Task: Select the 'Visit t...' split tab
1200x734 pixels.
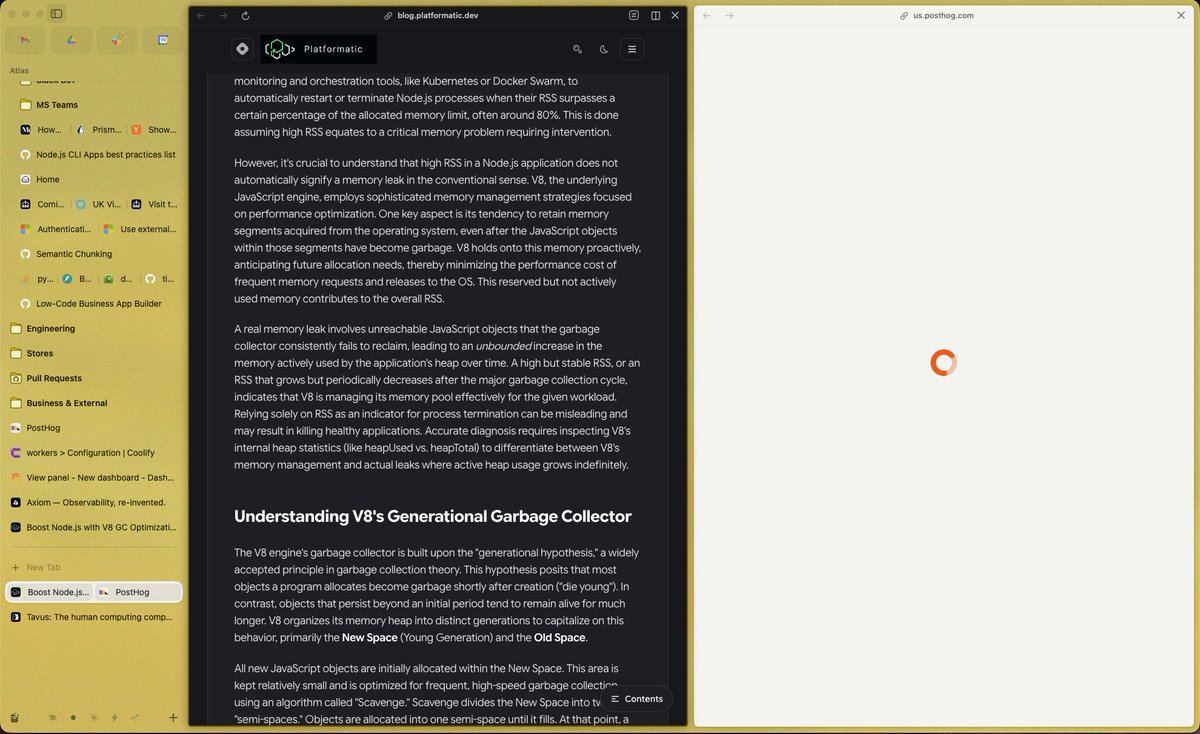Action: (156, 204)
